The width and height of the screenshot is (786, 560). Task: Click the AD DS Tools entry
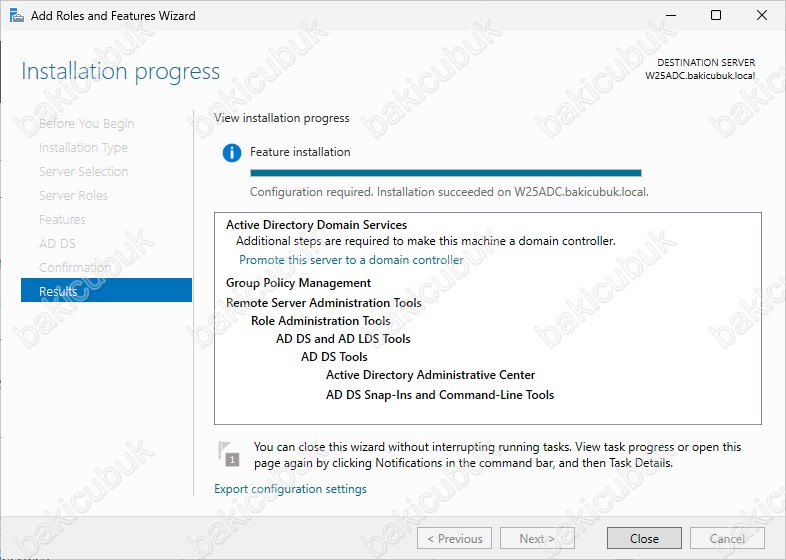[334, 357]
